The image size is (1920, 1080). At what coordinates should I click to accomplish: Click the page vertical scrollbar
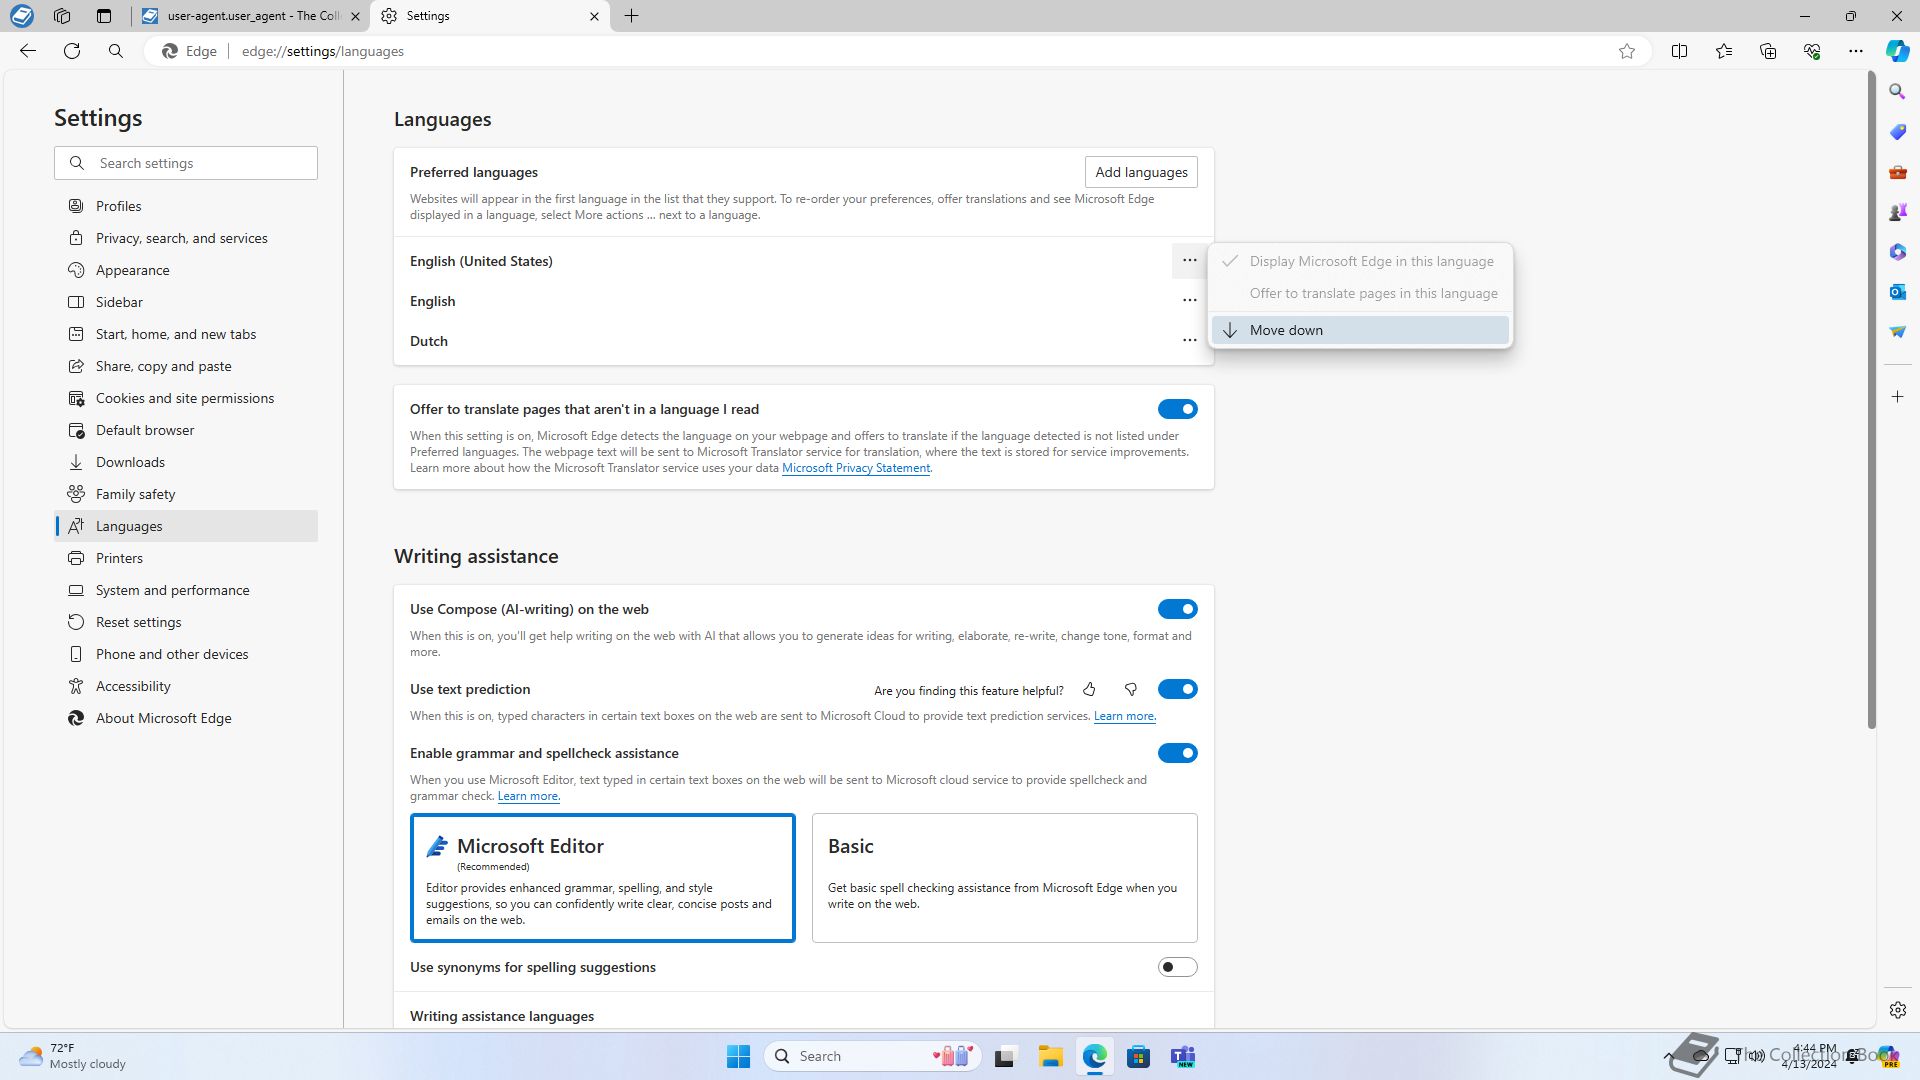[x=1871, y=400]
